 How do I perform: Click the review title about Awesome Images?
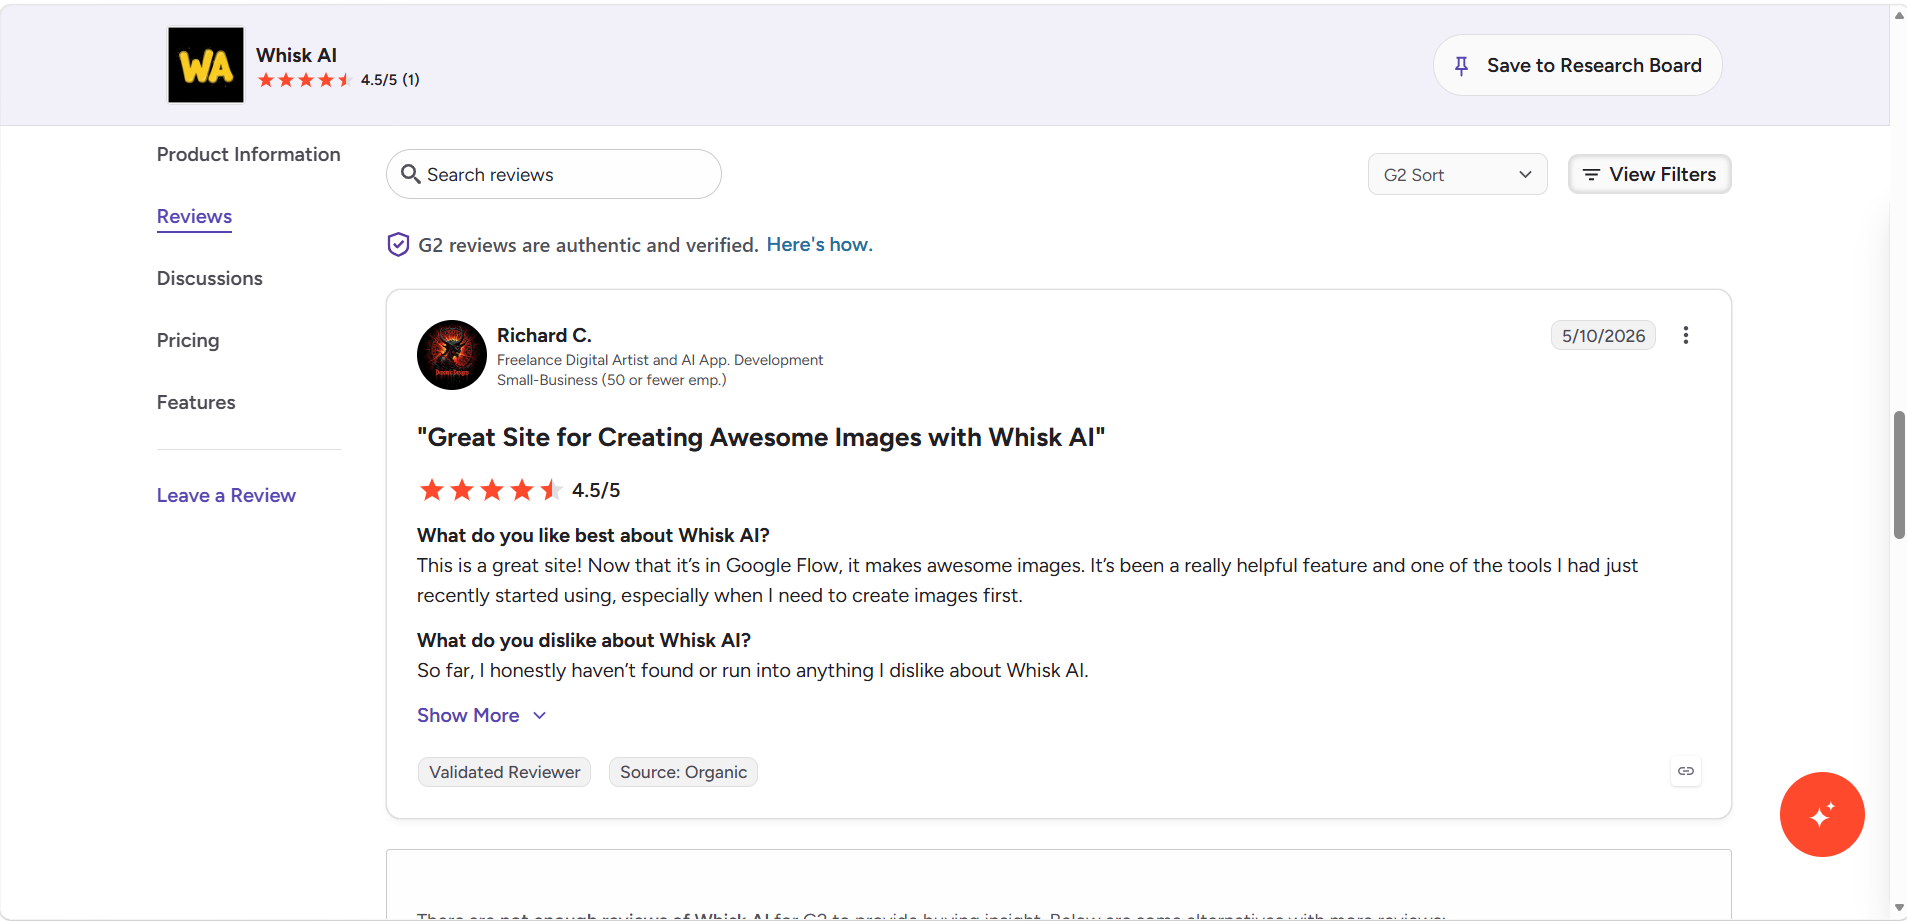[x=761, y=437]
